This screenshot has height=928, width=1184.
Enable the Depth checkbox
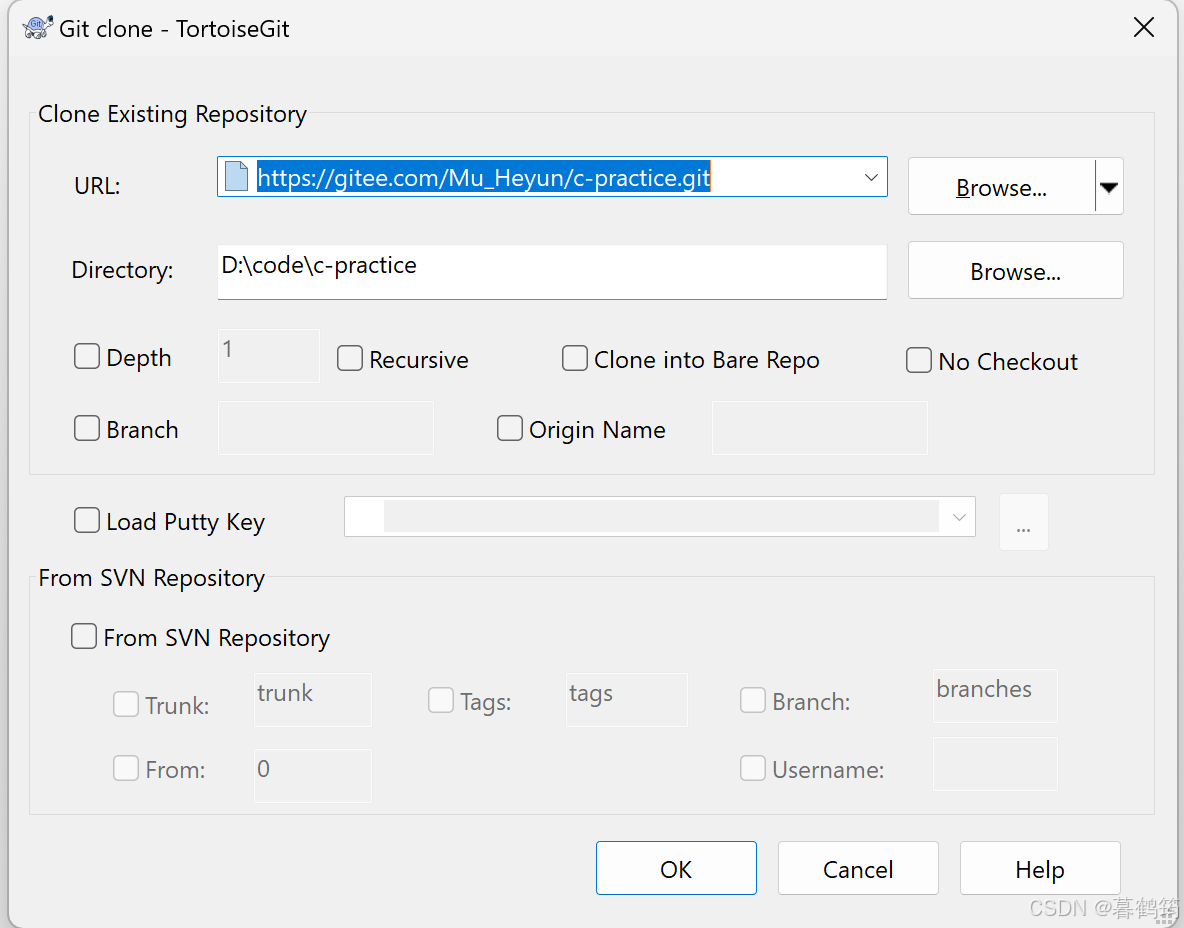click(x=87, y=356)
